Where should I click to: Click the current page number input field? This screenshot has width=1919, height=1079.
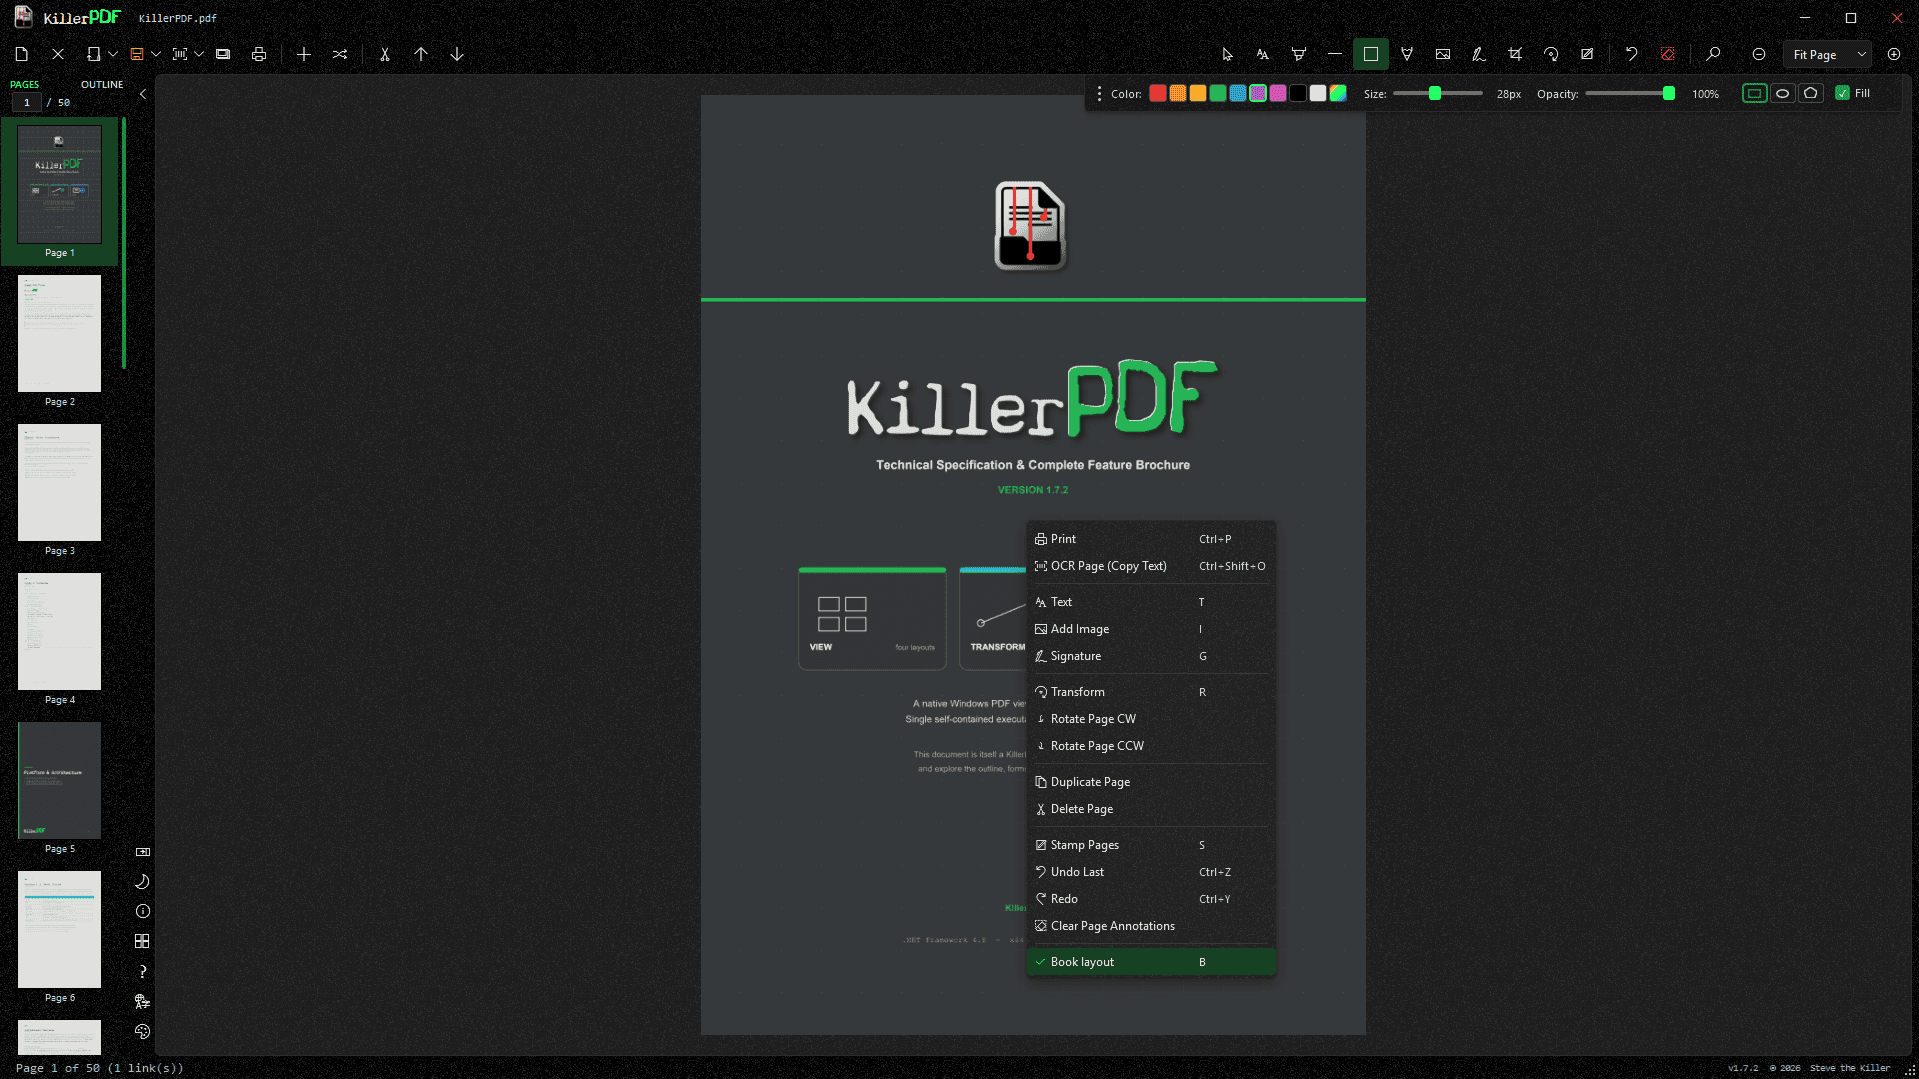pos(27,103)
